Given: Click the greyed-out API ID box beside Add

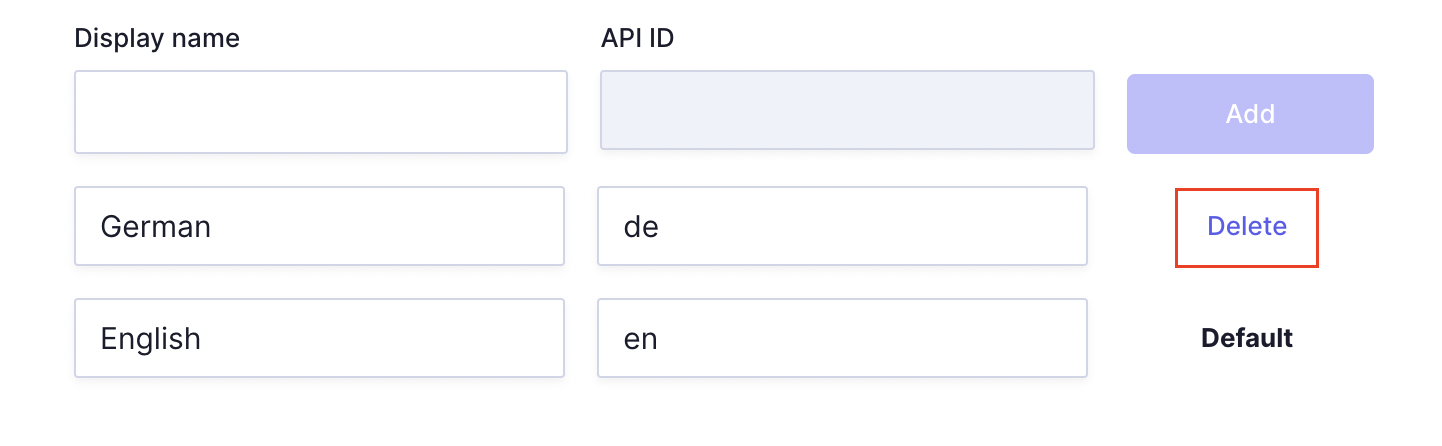Looking at the screenshot, I should [847, 110].
